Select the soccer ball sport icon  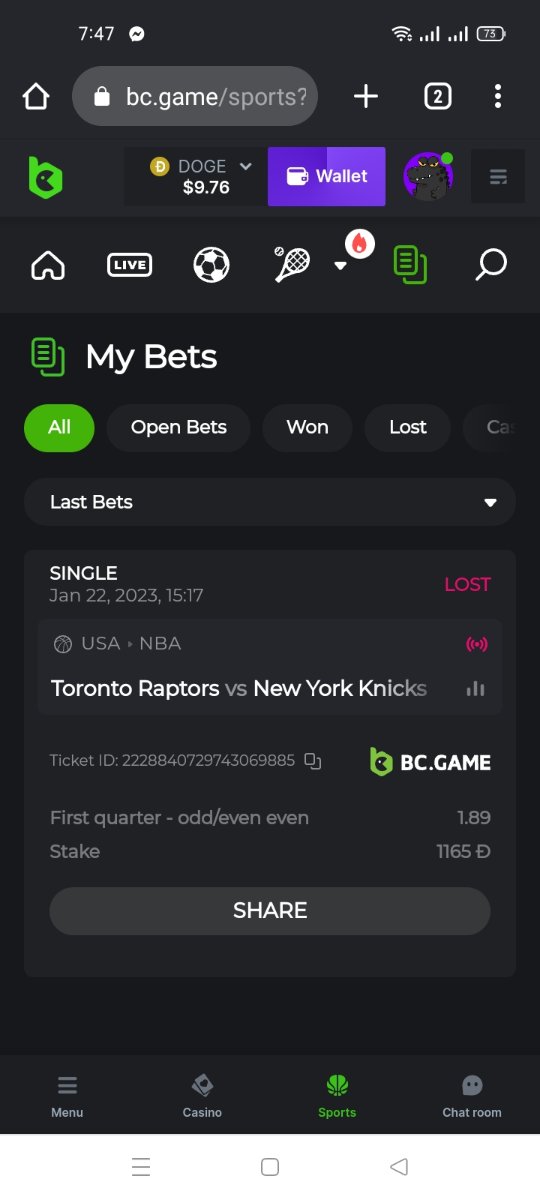click(x=211, y=265)
